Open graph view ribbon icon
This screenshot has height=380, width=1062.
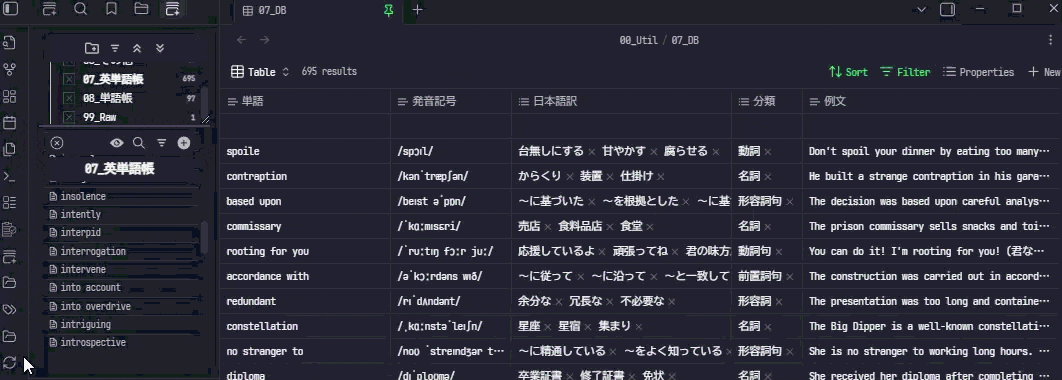click(9, 69)
